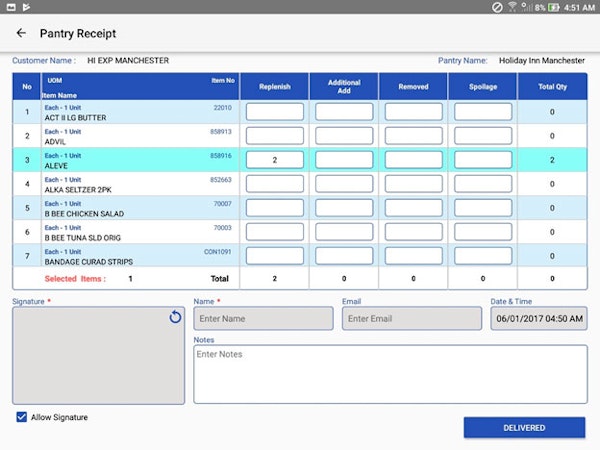Select Additional Add field for ADVIL

pos(344,136)
